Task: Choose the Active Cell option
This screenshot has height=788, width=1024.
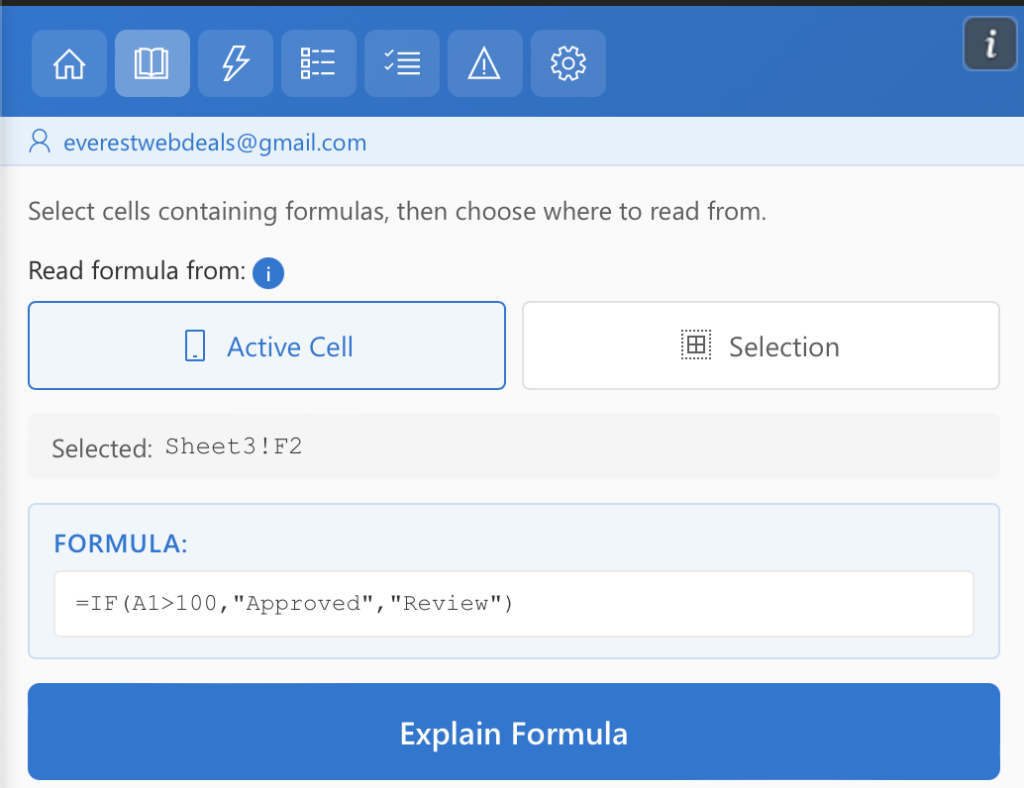Action: (x=267, y=346)
